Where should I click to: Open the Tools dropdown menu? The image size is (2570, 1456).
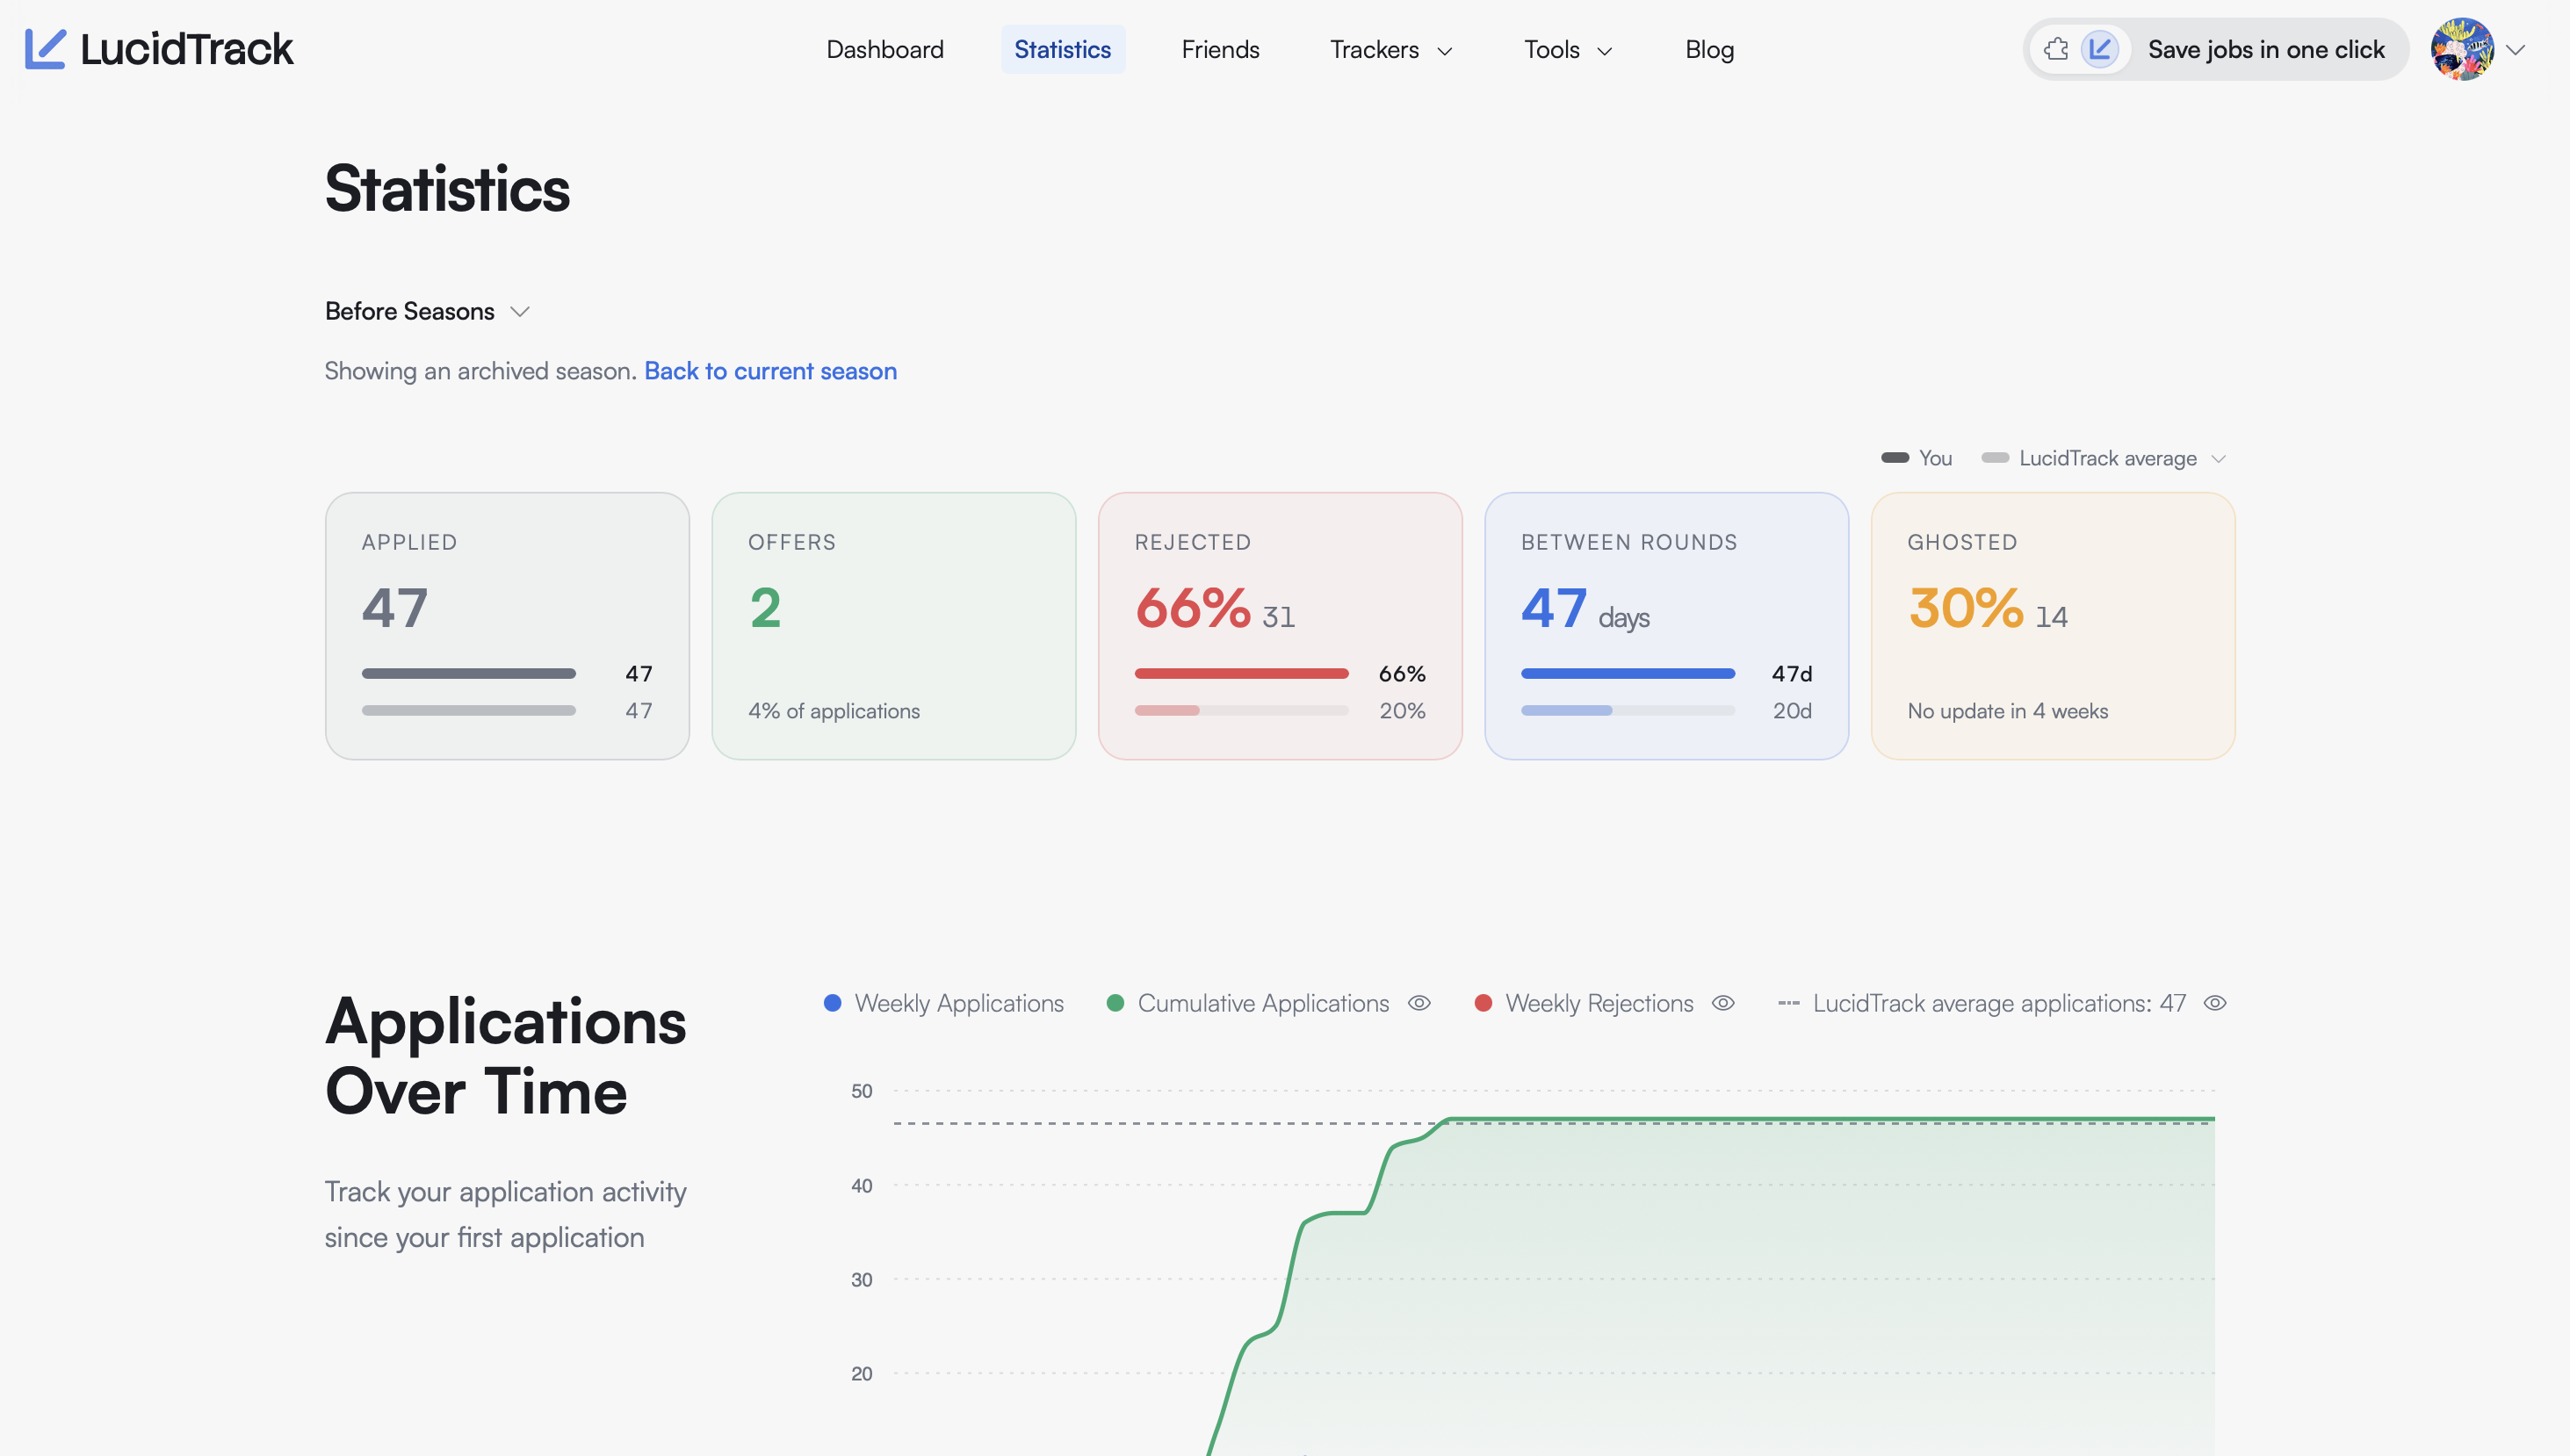(1568, 50)
